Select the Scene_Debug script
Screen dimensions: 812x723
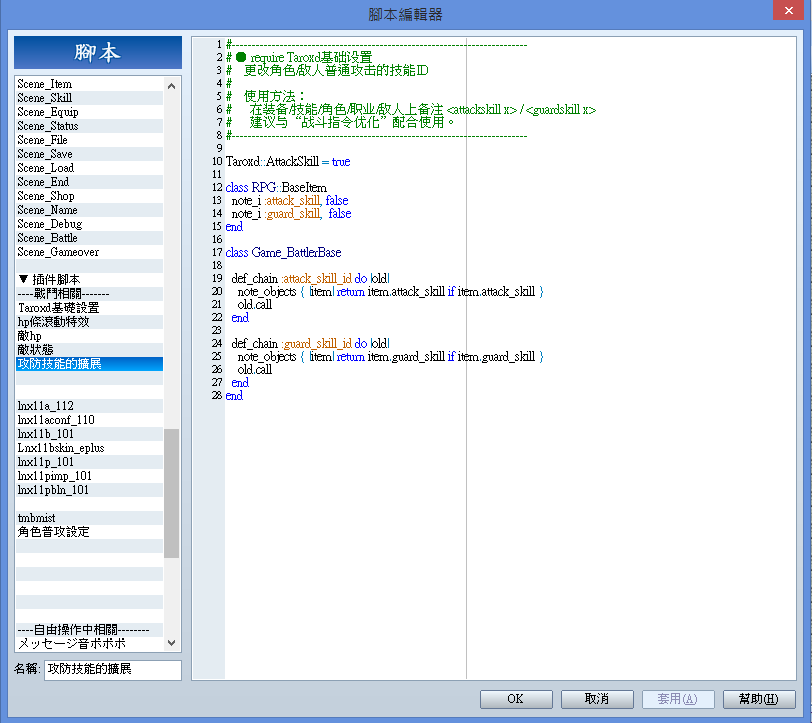point(90,224)
